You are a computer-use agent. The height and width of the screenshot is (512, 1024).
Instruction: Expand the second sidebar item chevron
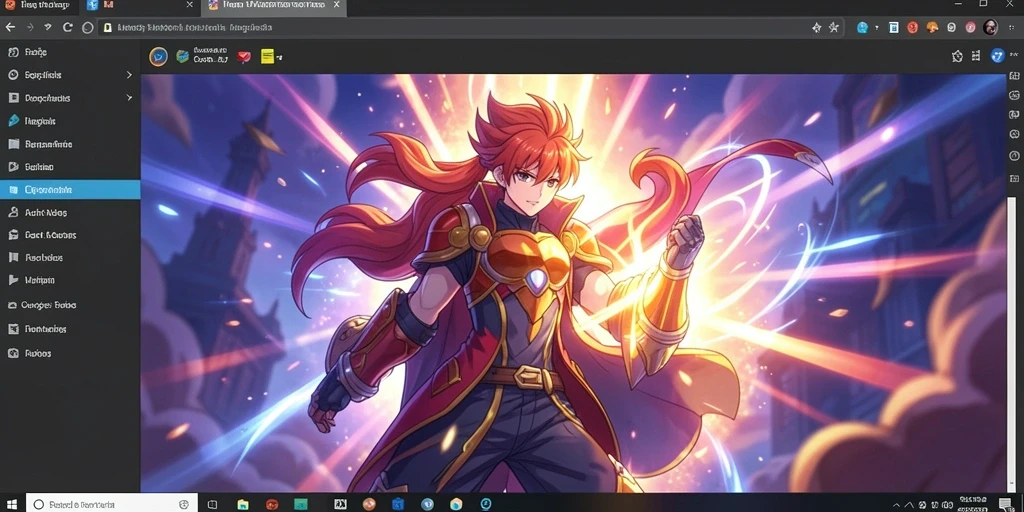(129, 75)
